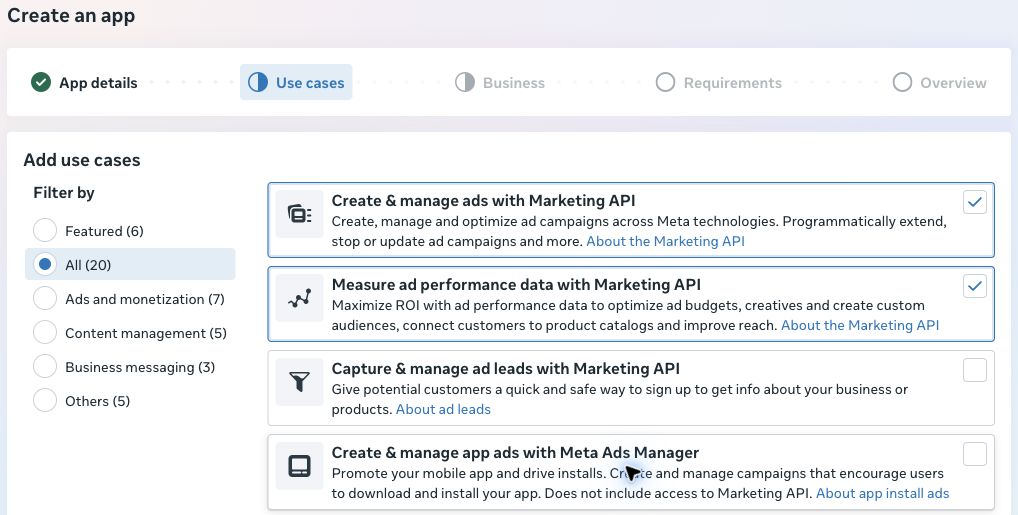This screenshot has width=1018, height=515.
Task: Click the green App details checkmark icon
Action: tap(41, 82)
